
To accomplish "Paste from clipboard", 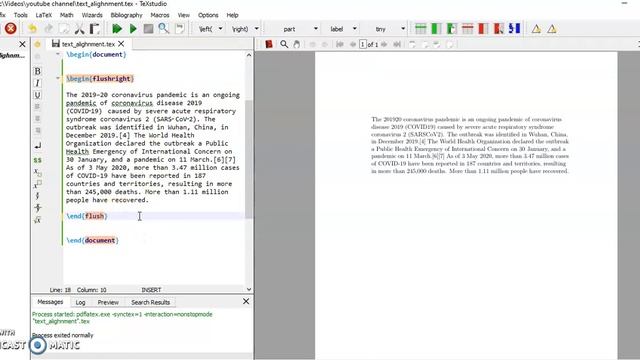I will point(95,29).
